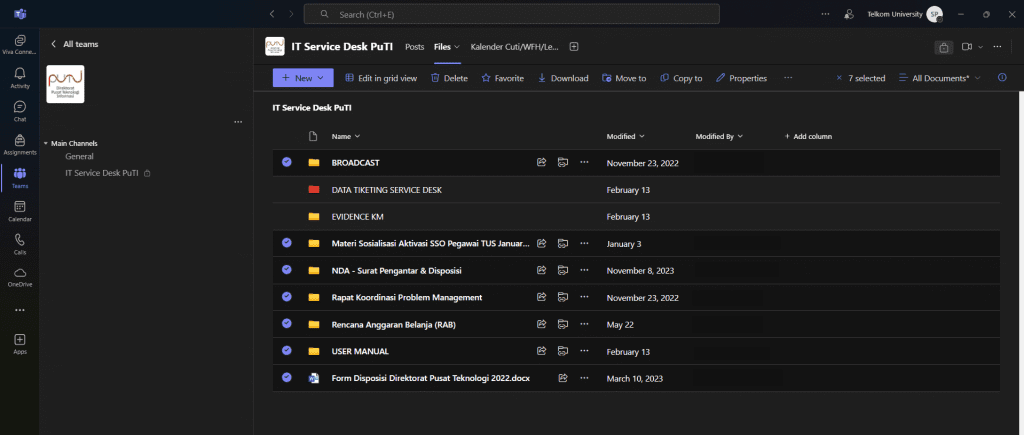This screenshot has width=1024, height=435.
Task: Uncheck Form Disposisi Direktorat docx file
Action: (x=287, y=378)
